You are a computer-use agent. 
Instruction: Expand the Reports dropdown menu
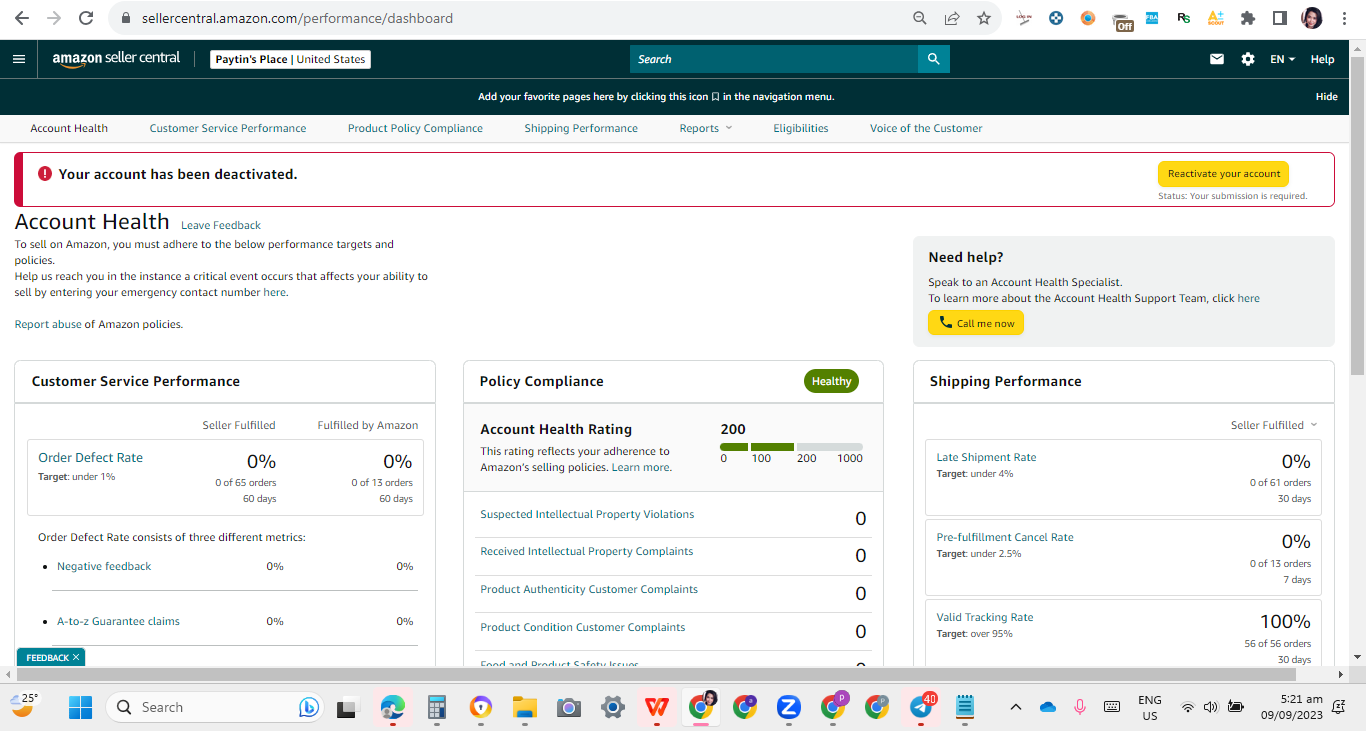(706, 128)
